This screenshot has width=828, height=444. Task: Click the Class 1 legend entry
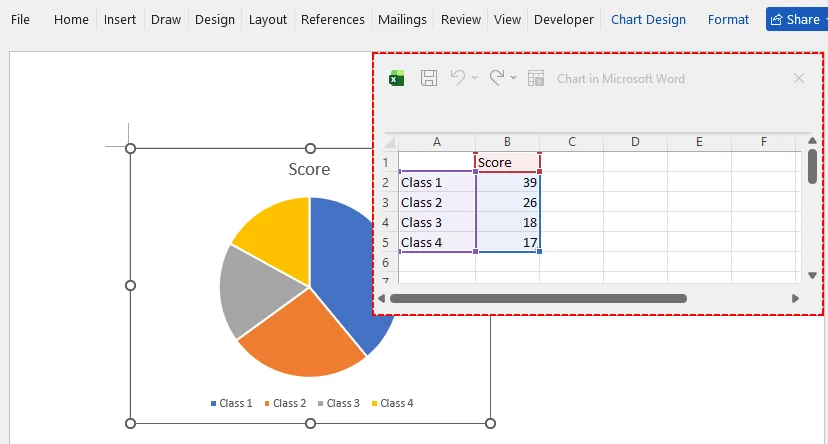[231, 403]
